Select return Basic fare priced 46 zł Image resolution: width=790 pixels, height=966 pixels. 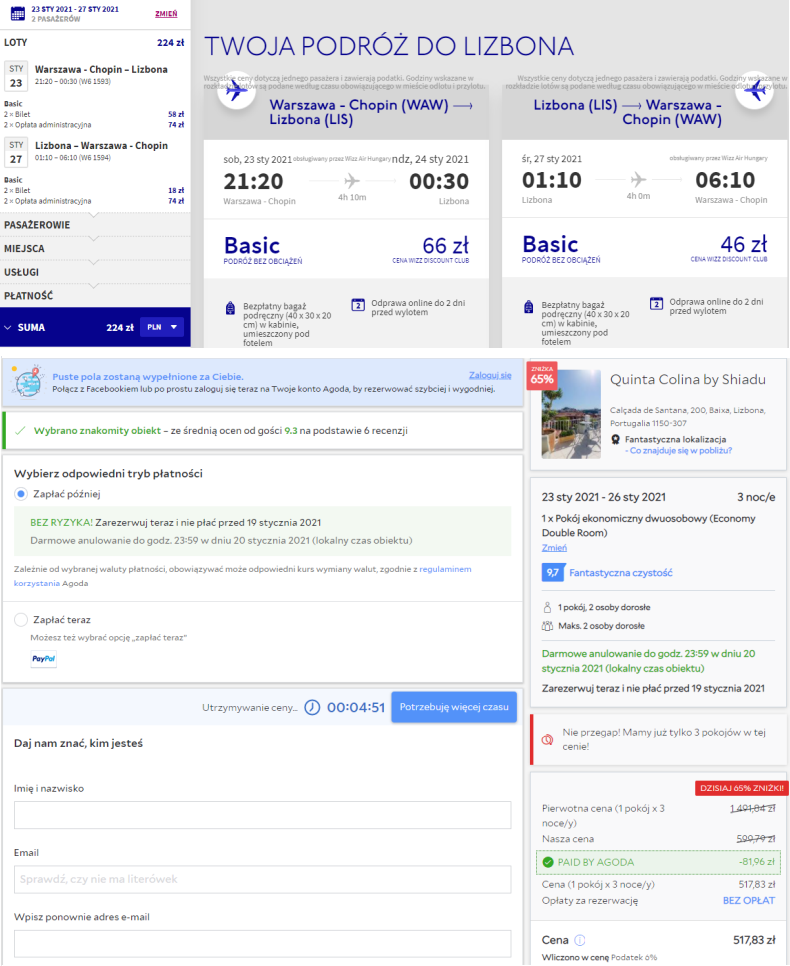(645, 248)
